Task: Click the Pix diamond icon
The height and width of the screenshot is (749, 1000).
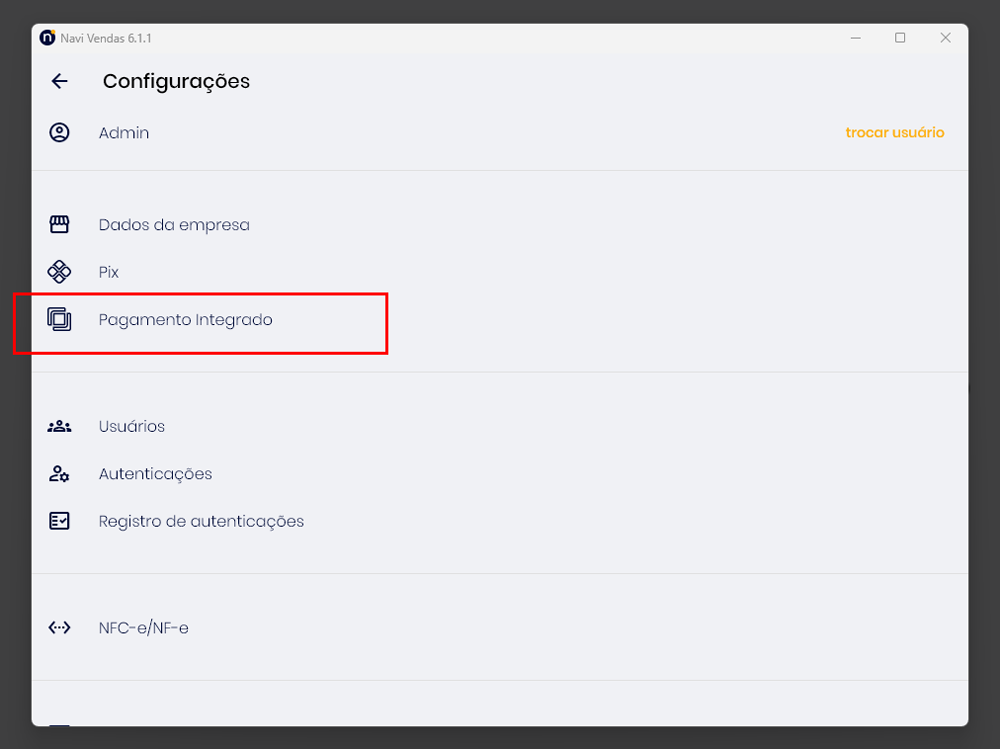Action: (60, 272)
